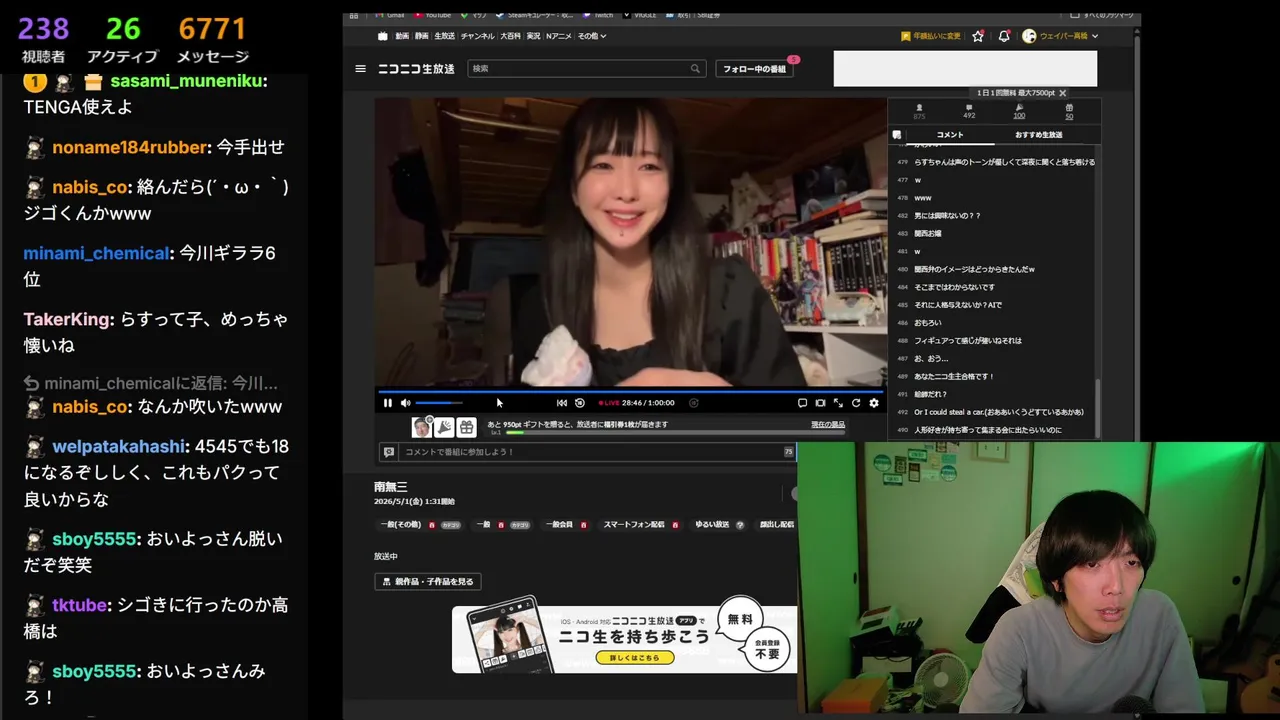The width and height of the screenshot is (1280, 720).
Task: Click 詳しくはこちら on app banner
Action: (x=634, y=658)
